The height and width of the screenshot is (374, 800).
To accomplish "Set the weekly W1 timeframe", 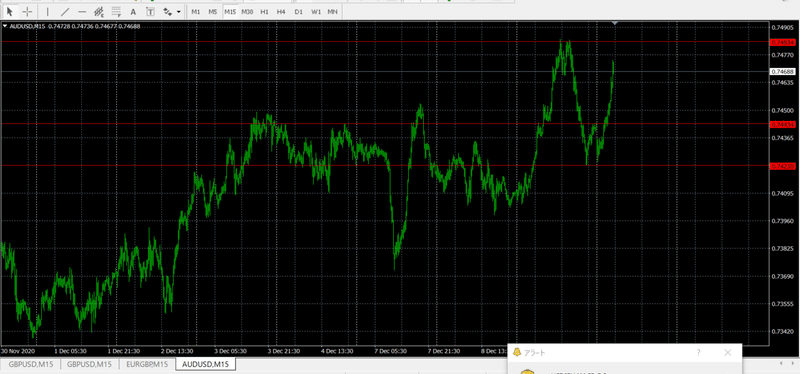I will 316,11.
